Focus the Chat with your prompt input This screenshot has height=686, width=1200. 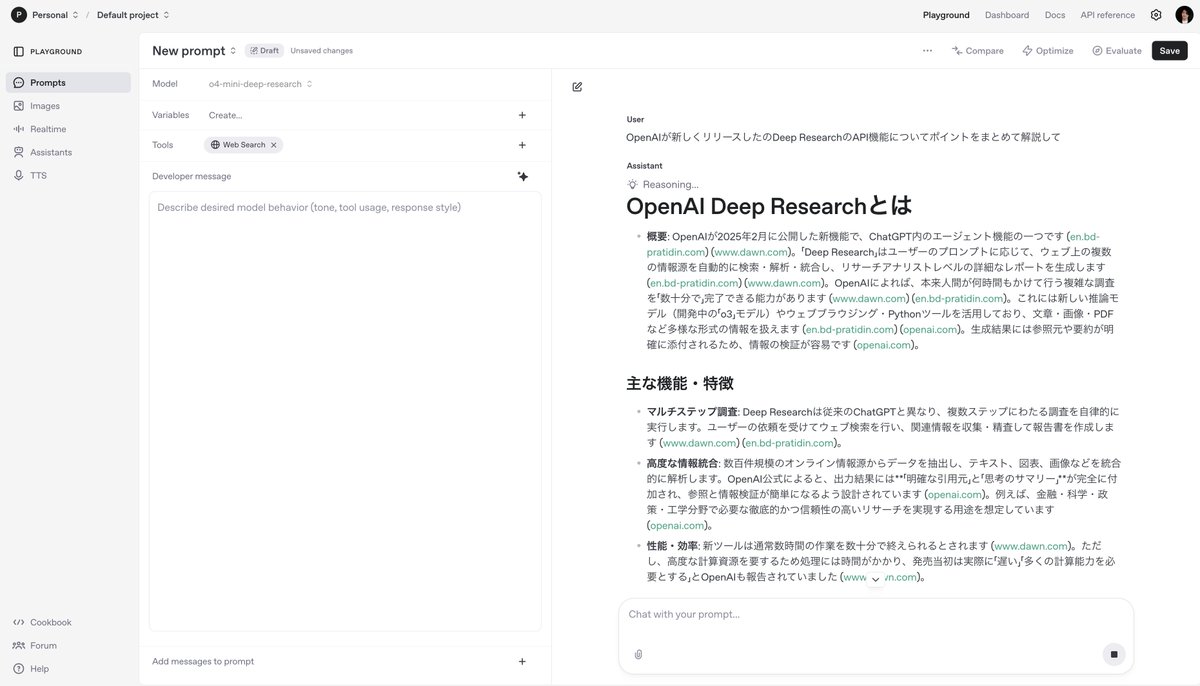pos(876,614)
